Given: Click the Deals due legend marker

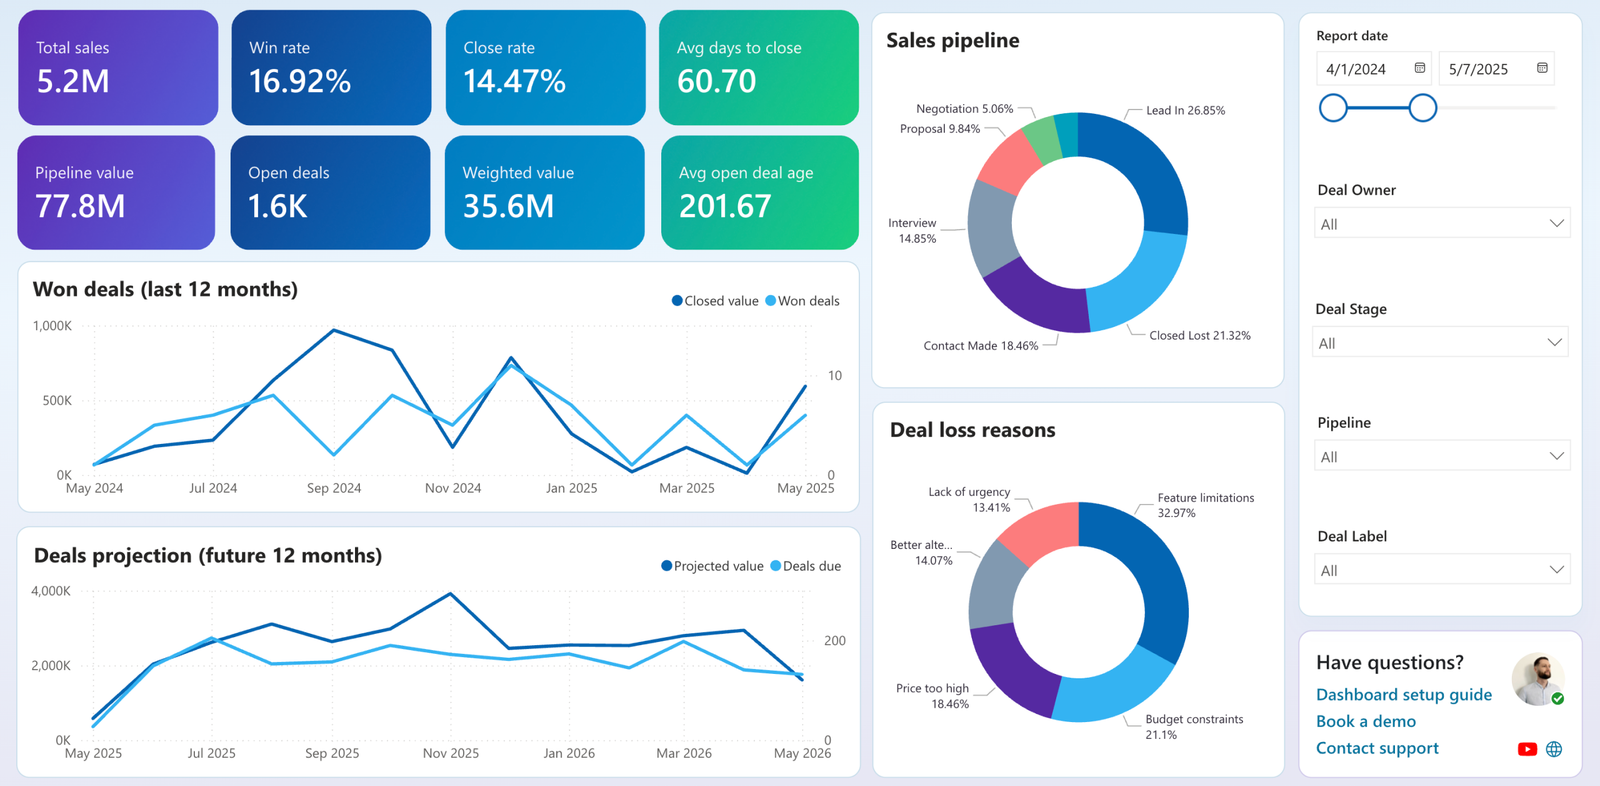Looking at the screenshot, I should (x=775, y=566).
